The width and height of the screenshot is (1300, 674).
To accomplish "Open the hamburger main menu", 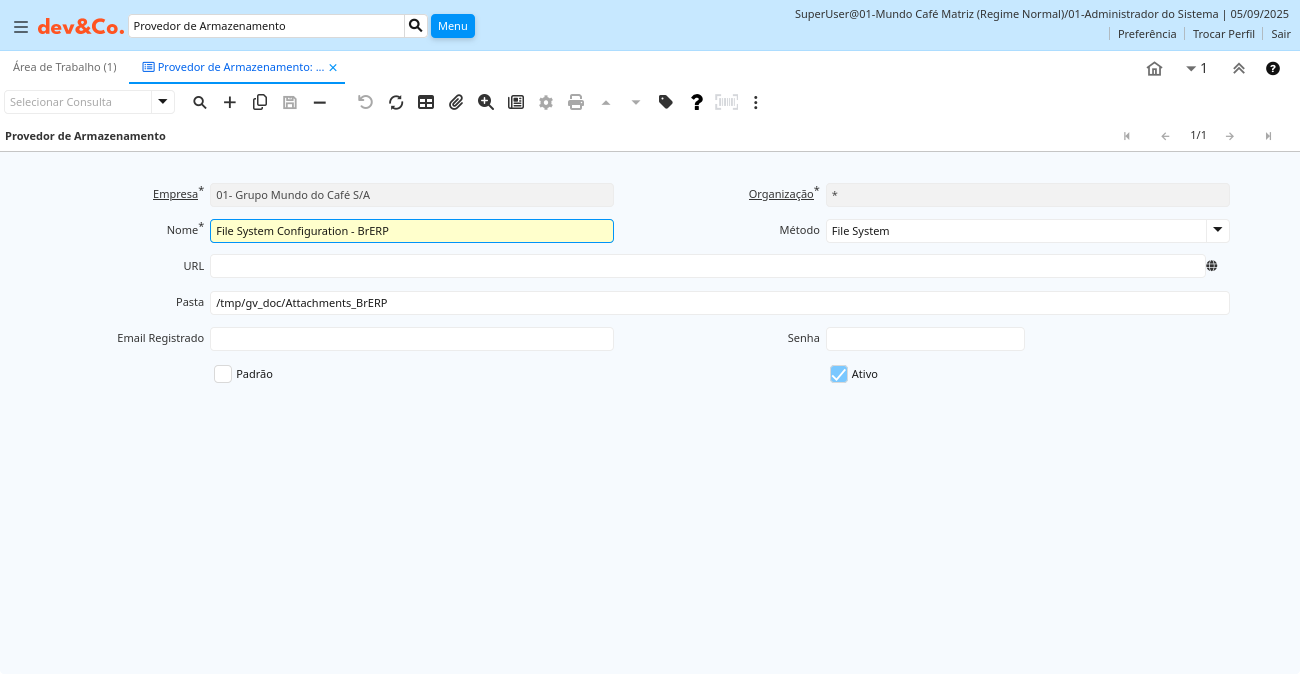I will 21,27.
